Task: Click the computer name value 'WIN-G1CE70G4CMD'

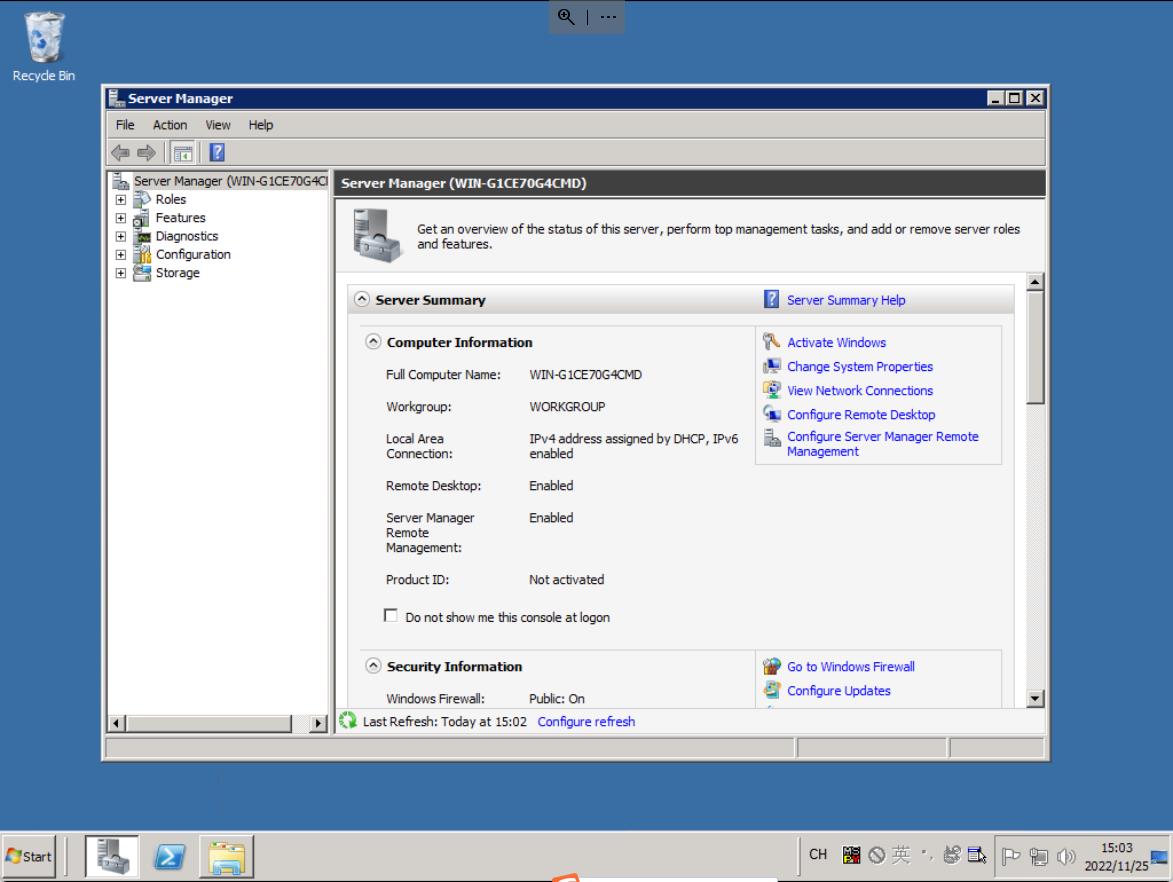Action: tap(586, 374)
